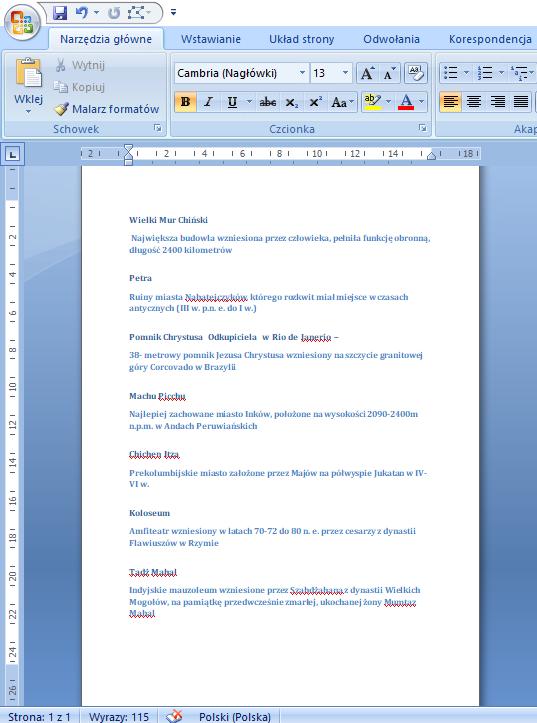Open highlight color dropdown arrow
537x723 pixels.
(x=389, y=102)
